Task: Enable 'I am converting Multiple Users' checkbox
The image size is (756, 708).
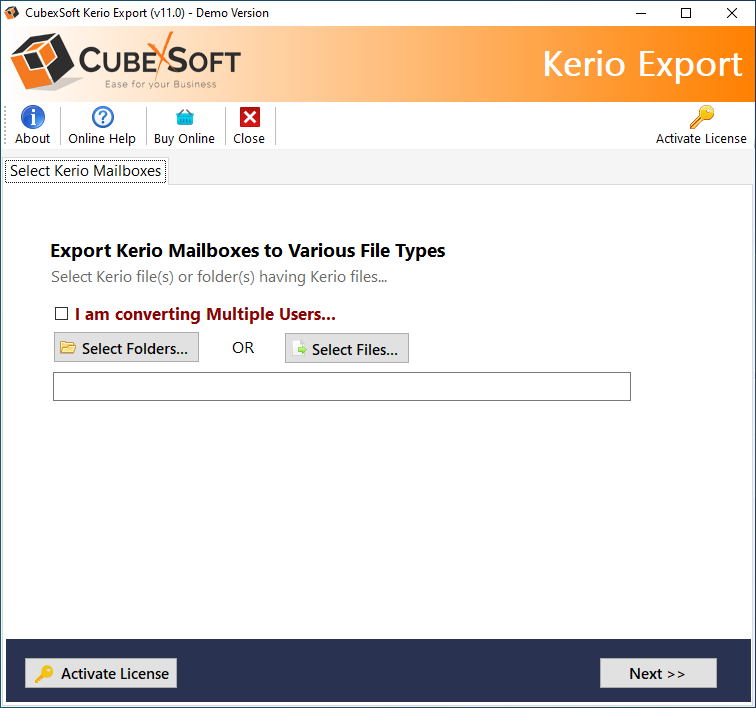Action: click(x=61, y=313)
